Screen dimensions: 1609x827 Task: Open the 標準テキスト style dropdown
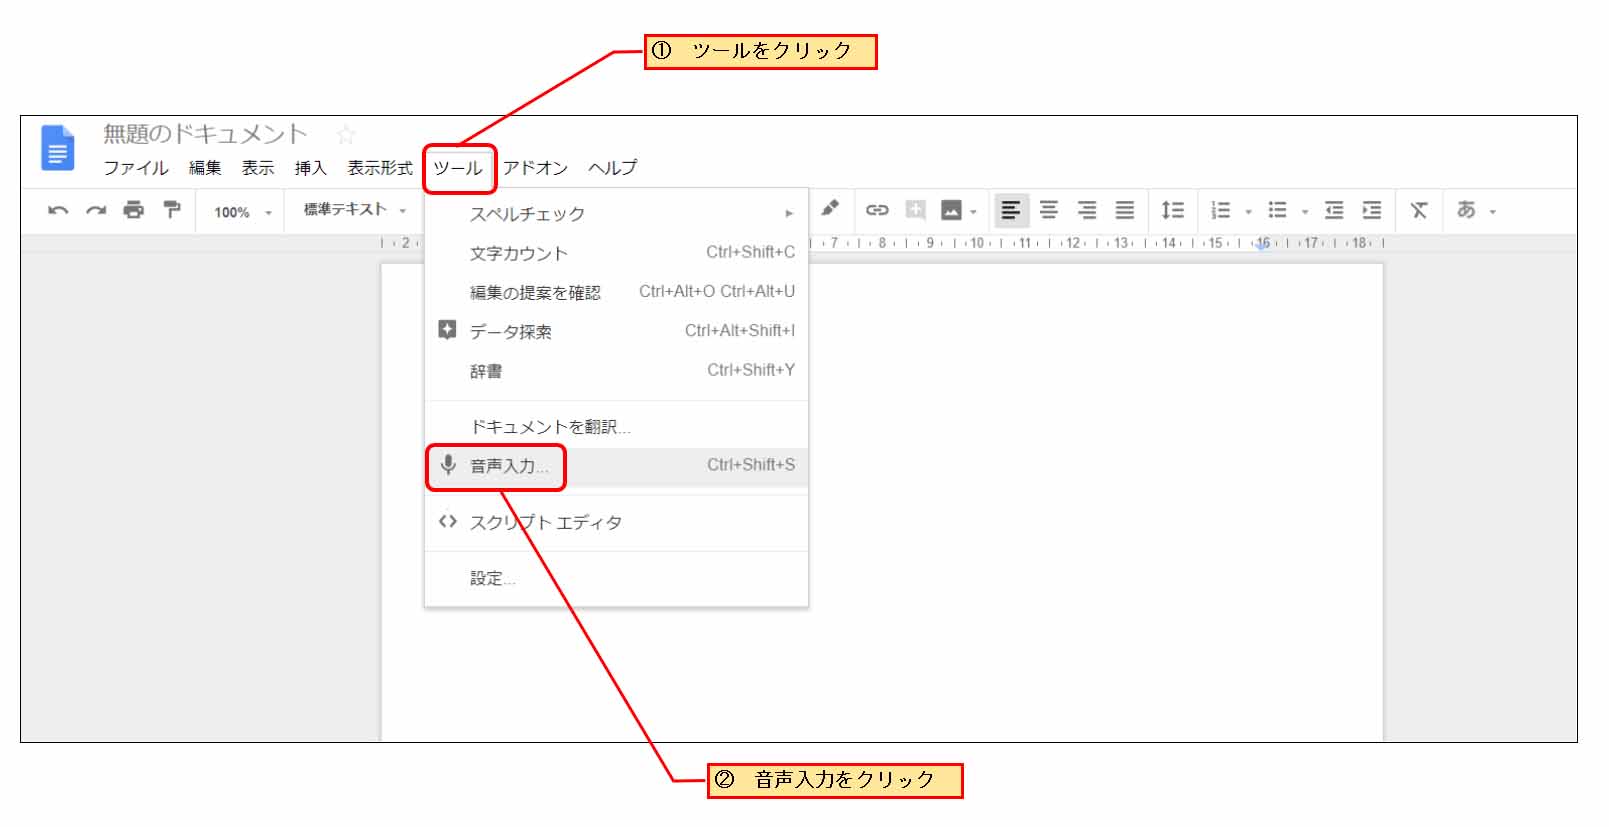[x=355, y=210]
